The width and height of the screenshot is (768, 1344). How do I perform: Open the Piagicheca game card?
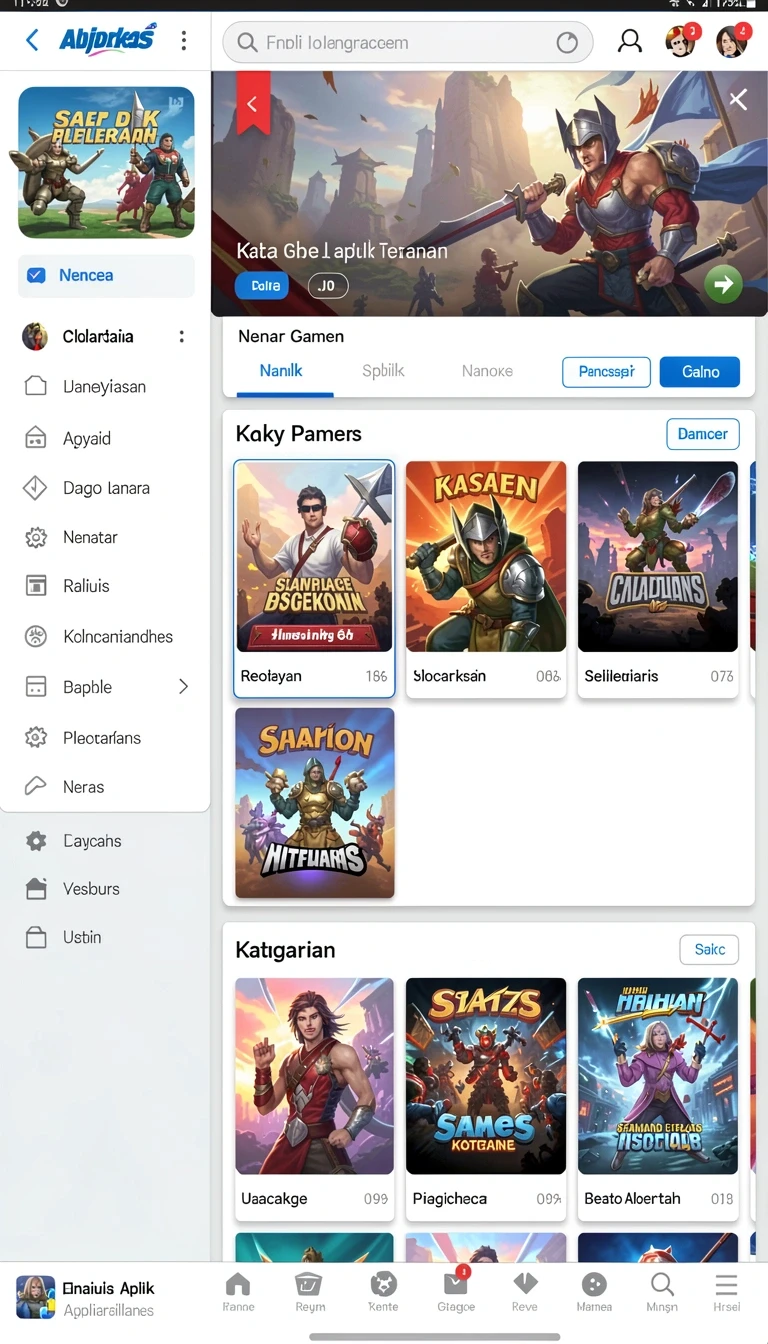point(486,1099)
